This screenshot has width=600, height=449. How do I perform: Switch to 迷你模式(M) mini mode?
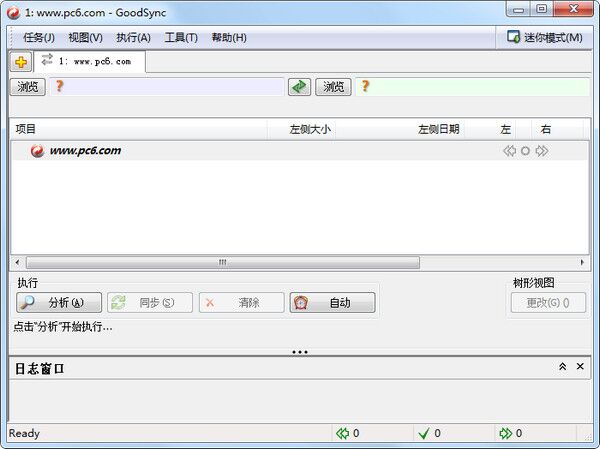click(x=545, y=38)
